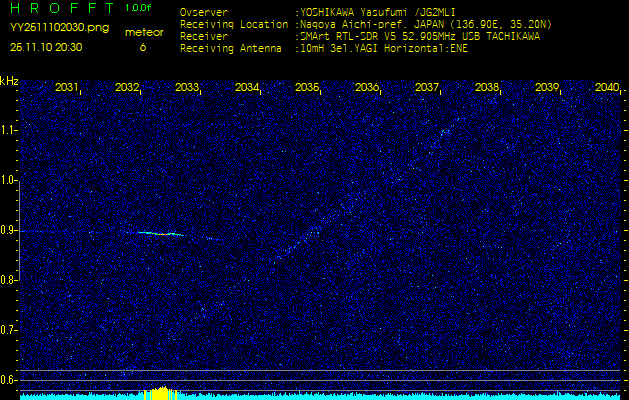629x400 pixels.
Task: Click the kHz axis unit label
Action: coord(9,81)
